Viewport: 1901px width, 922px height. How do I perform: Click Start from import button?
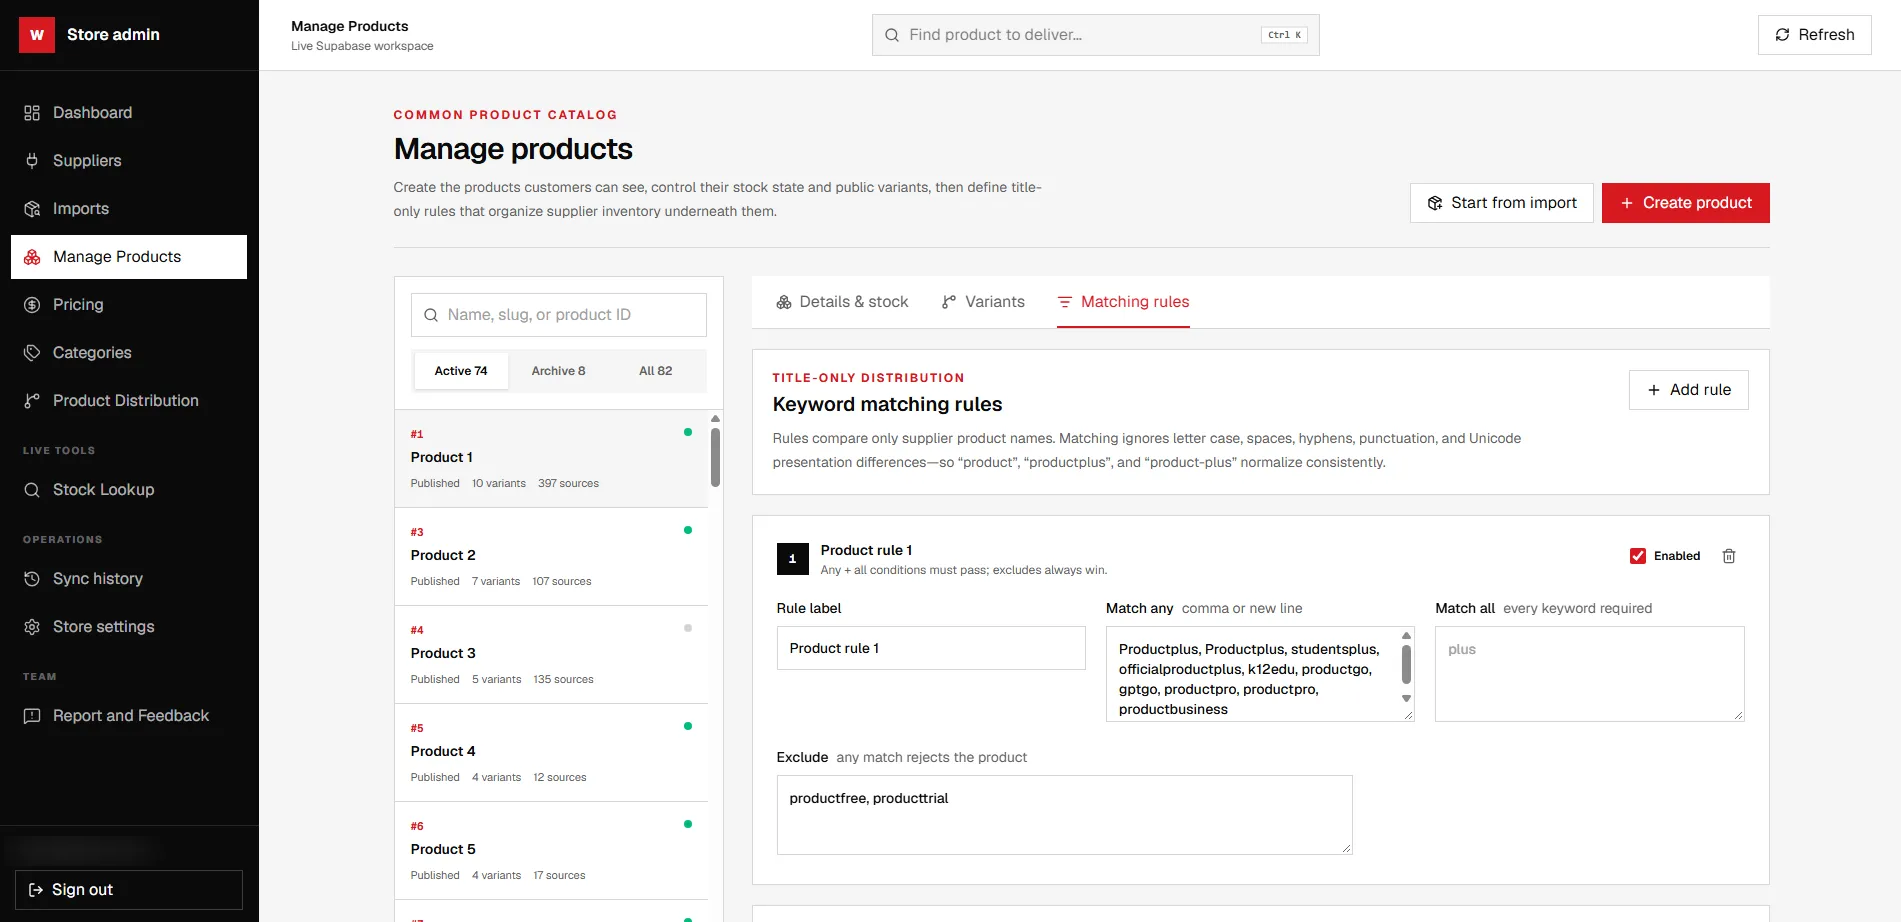tap(1501, 203)
